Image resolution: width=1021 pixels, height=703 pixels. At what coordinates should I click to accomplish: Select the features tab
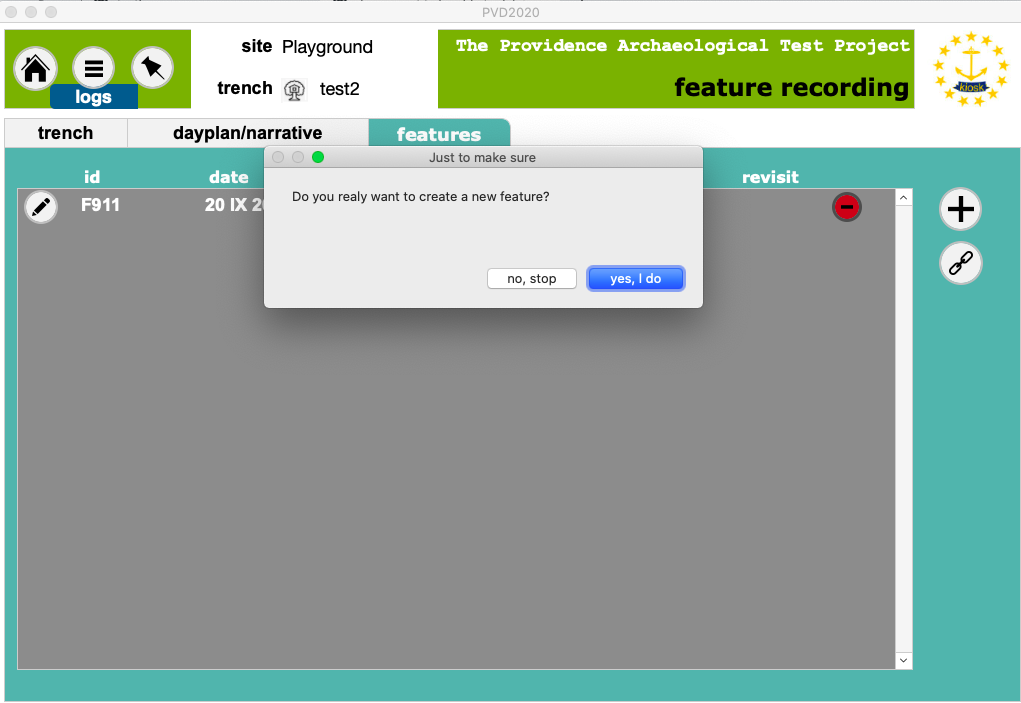(x=439, y=133)
